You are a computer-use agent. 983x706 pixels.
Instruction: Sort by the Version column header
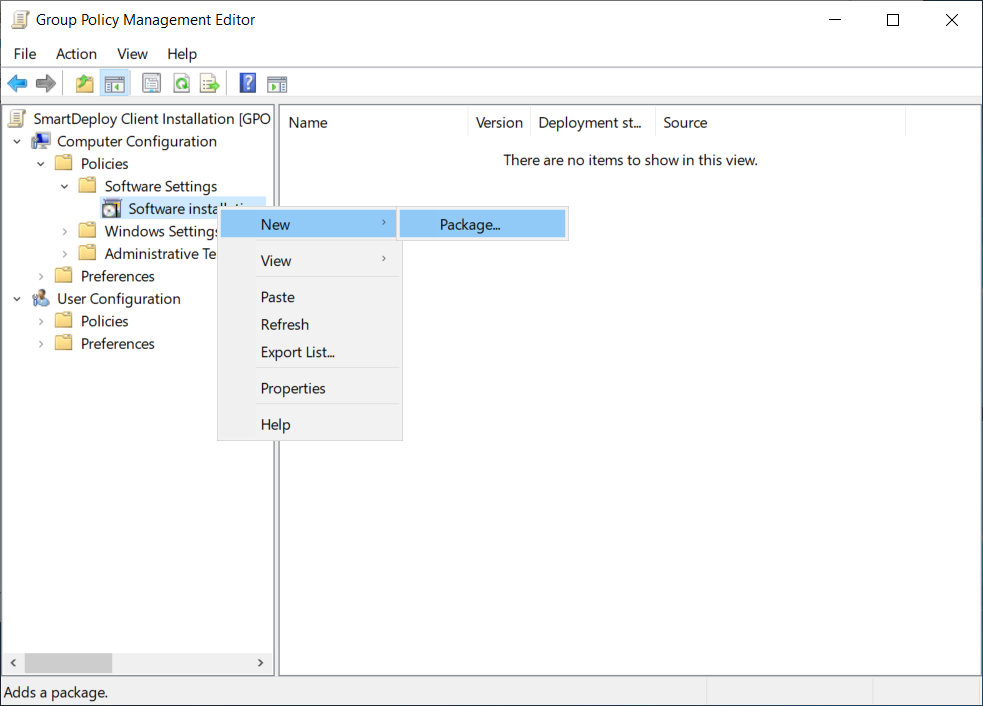[x=500, y=123]
